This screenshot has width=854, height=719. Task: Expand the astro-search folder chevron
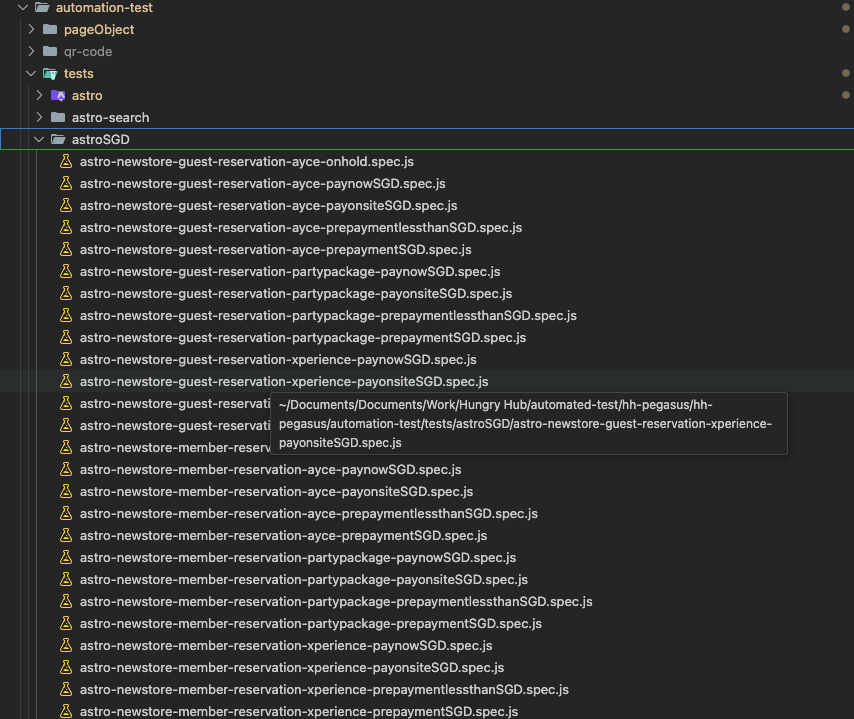tap(39, 118)
